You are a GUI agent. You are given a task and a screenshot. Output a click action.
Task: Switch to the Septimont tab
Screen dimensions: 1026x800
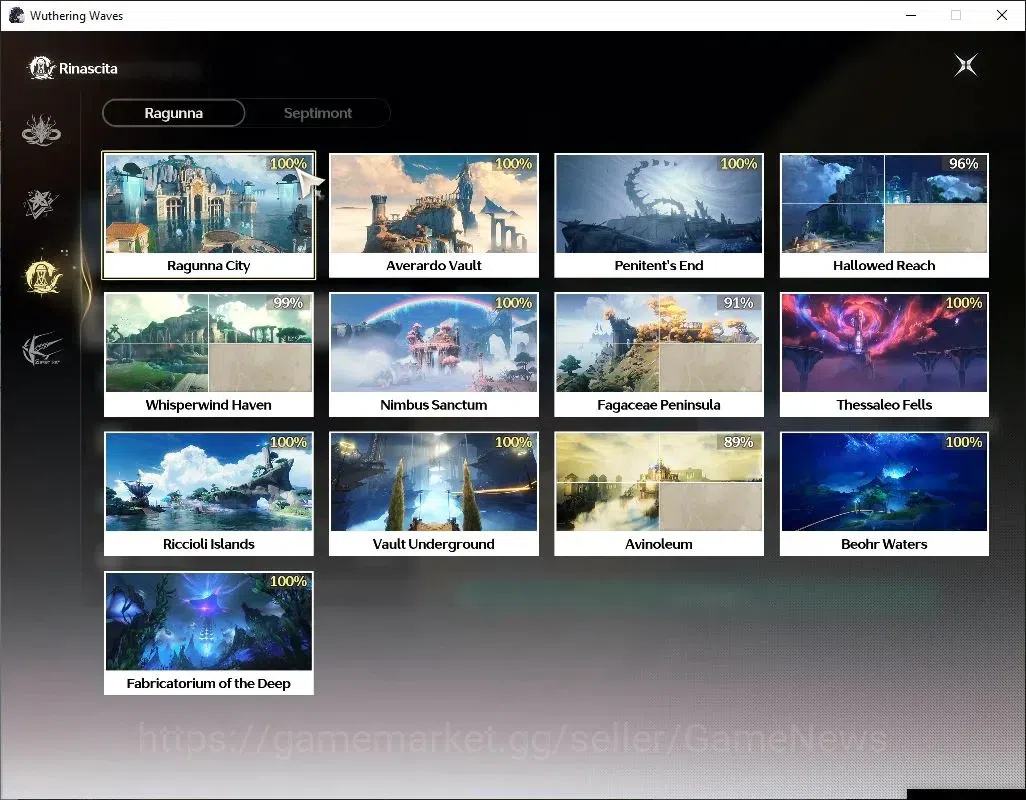(317, 113)
